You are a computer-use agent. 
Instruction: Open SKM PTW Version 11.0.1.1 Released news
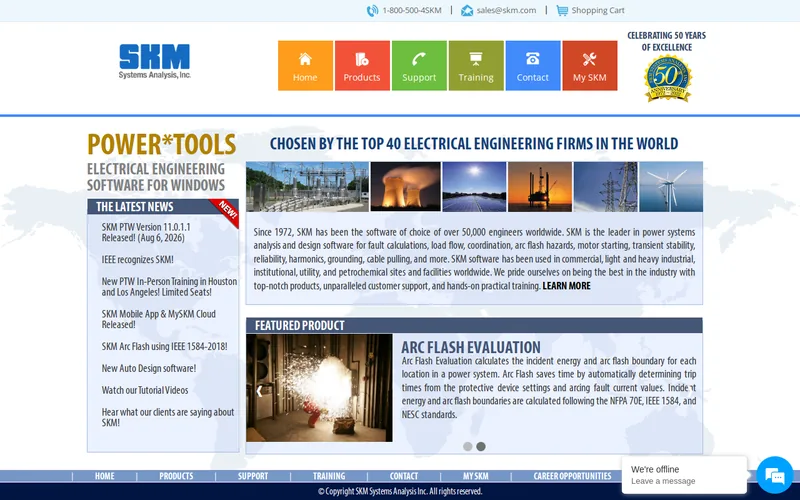coord(146,232)
